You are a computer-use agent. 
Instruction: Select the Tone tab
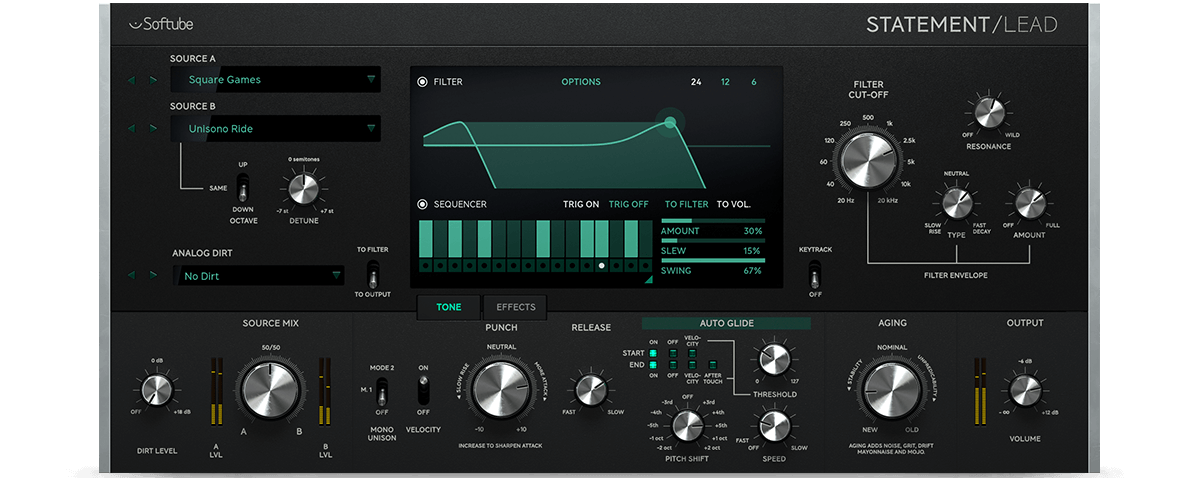pos(449,307)
